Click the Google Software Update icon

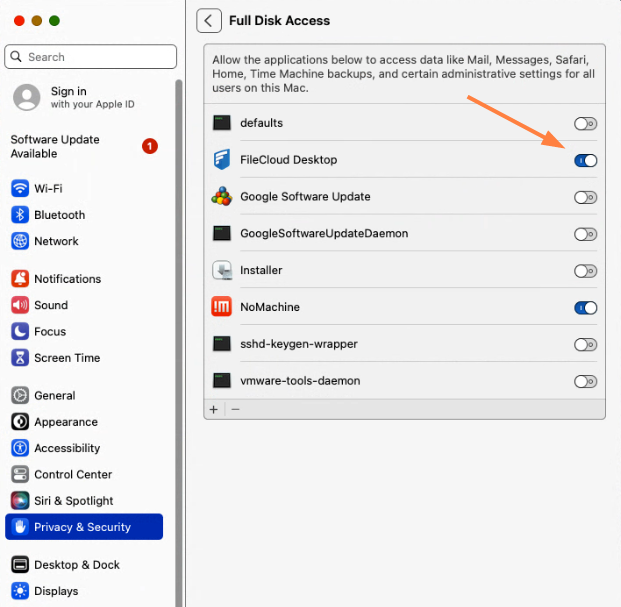(222, 197)
